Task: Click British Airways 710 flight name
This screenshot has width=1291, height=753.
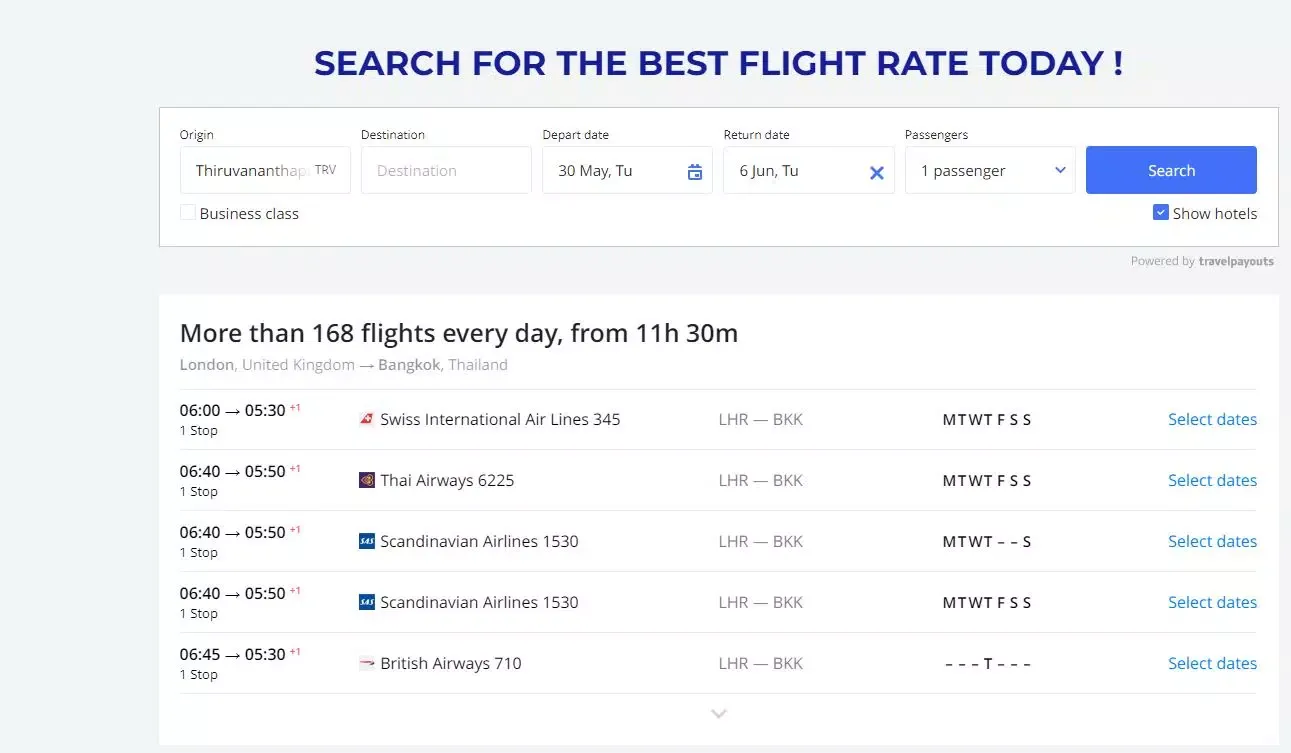Action: [x=451, y=663]
